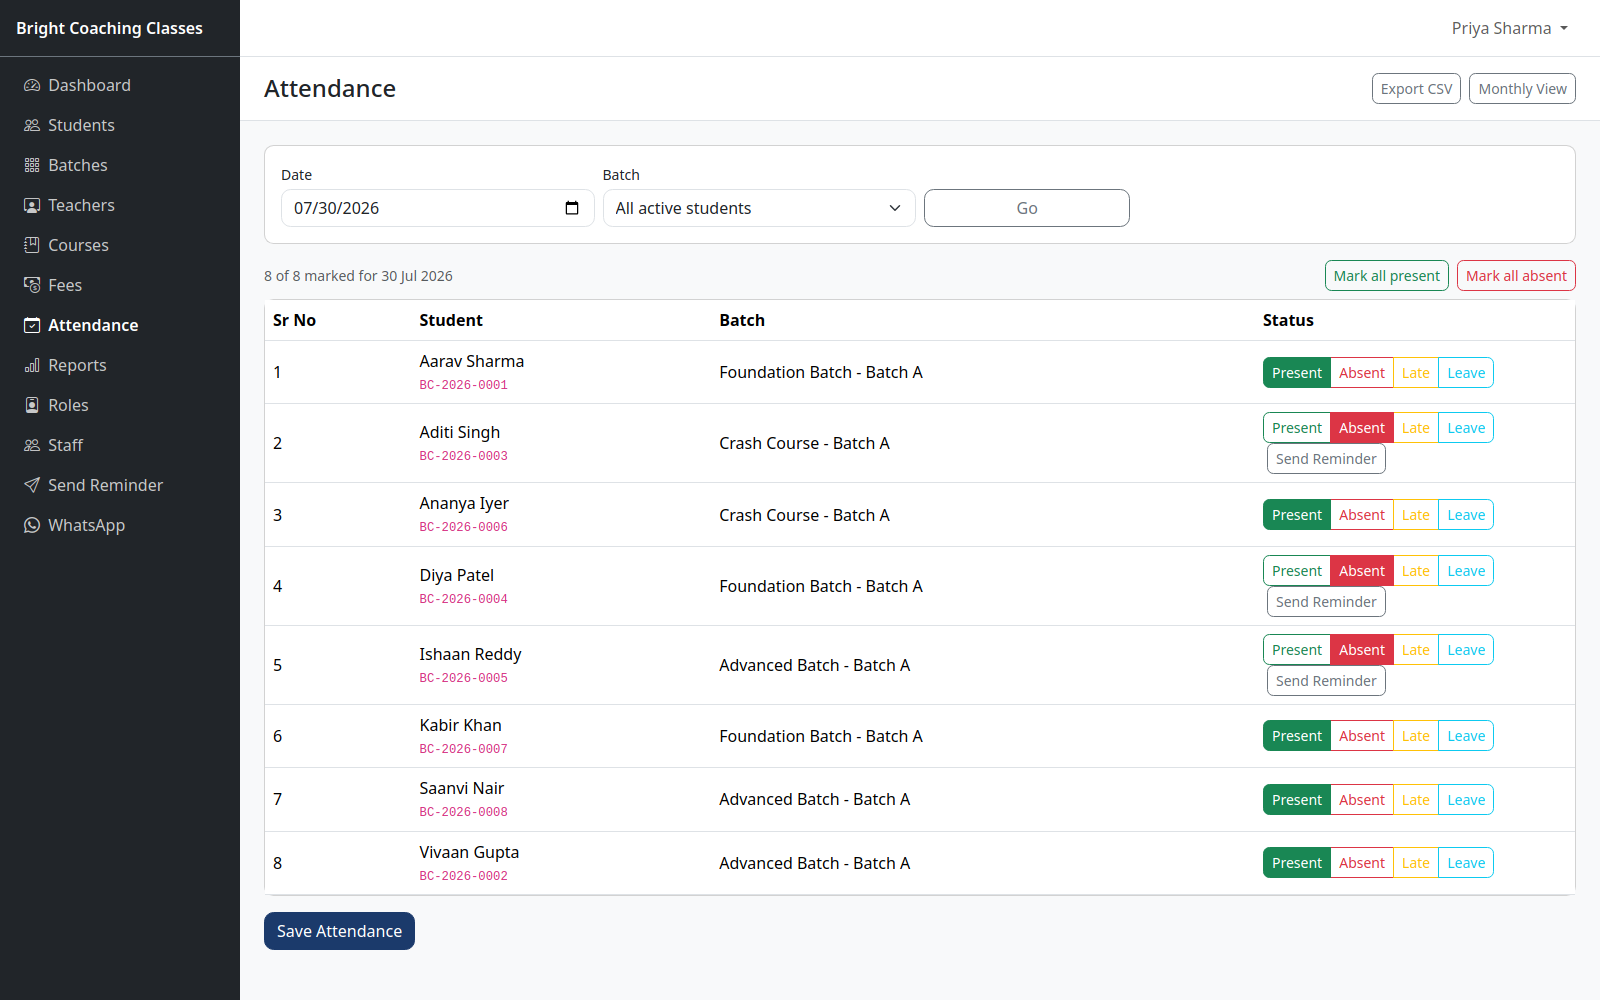1600x1000 pixels.
Task: Click the name Vivaan Gupta
Action: (469, 852)
